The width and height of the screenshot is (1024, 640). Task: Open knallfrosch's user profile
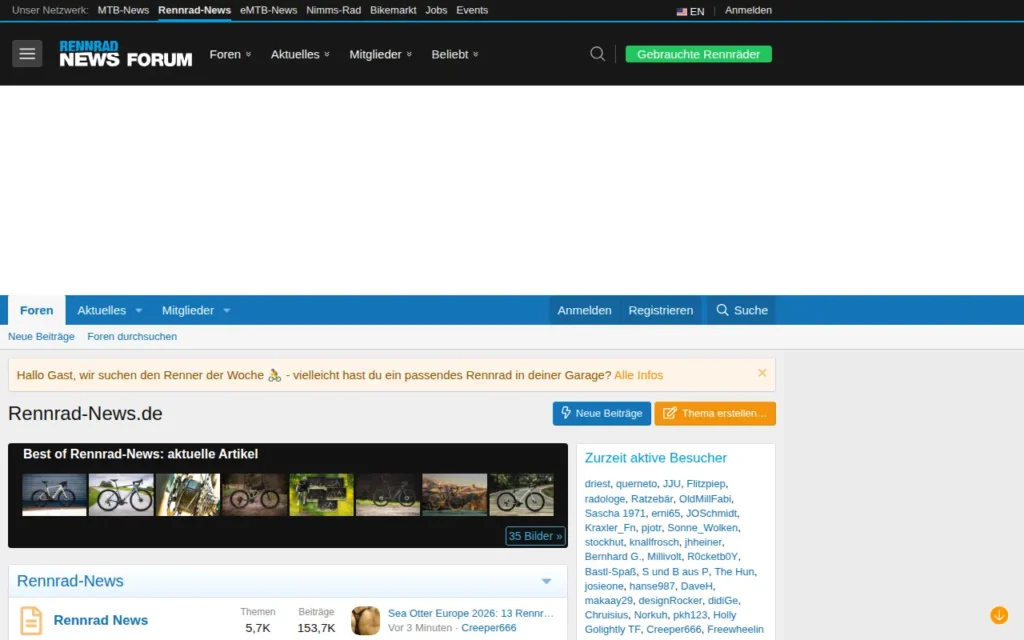(654, 542)
